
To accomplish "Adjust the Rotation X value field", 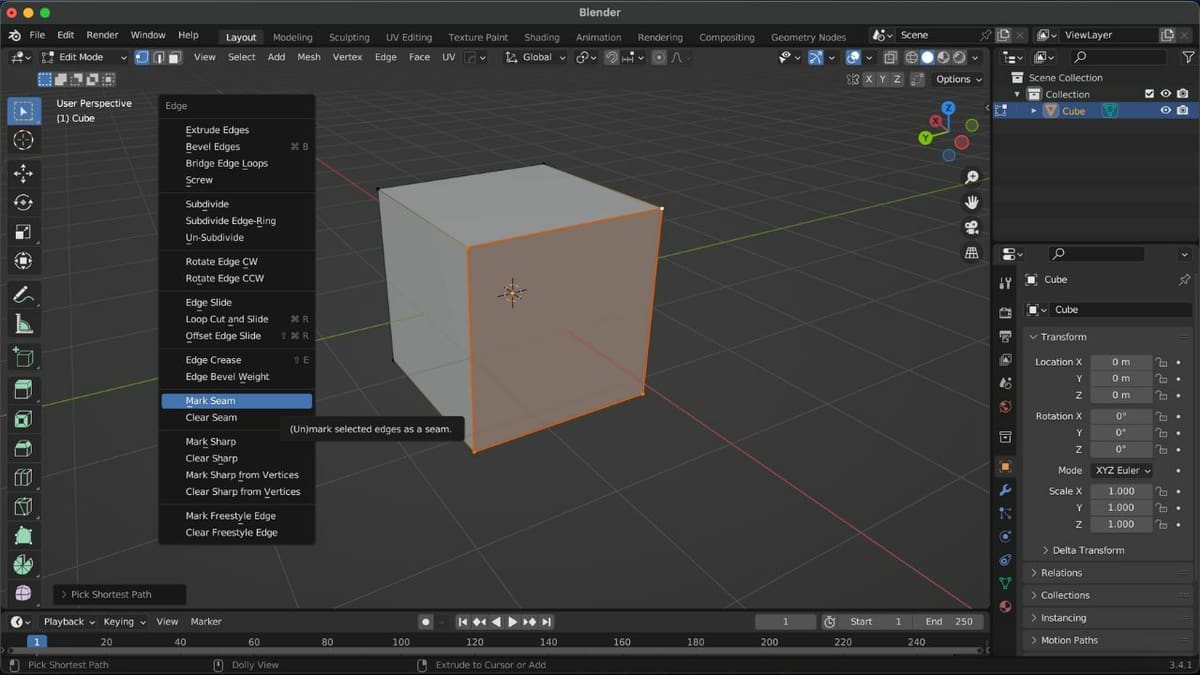I will (1121, 416).
